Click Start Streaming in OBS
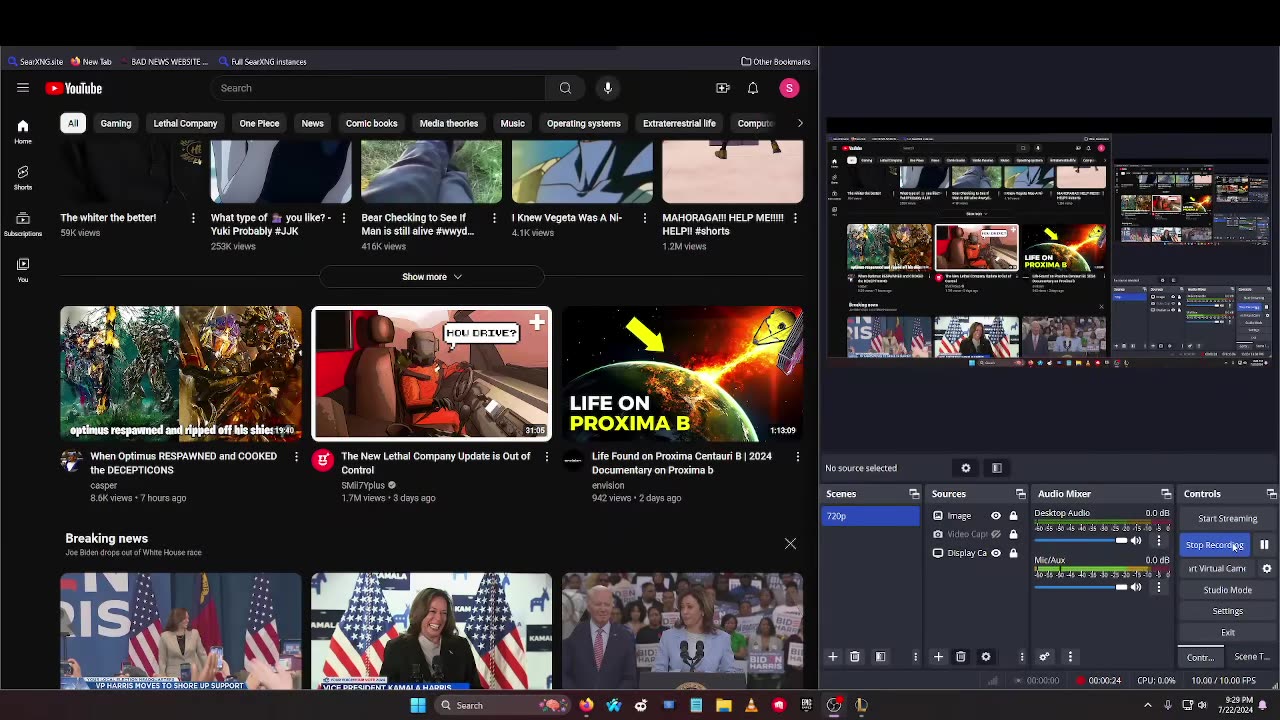1280x720 pixels. (1227, 519)
